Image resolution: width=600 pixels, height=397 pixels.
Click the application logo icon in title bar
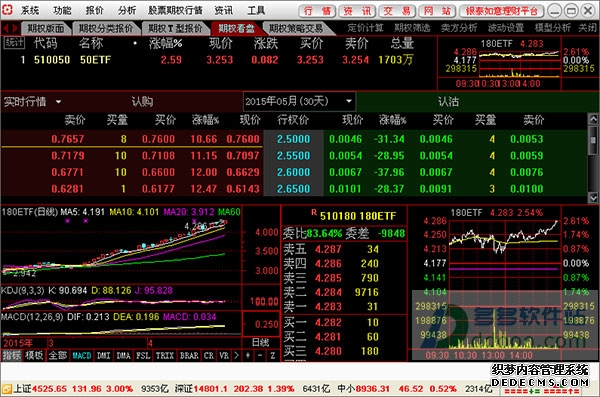(x=7, y=9)
